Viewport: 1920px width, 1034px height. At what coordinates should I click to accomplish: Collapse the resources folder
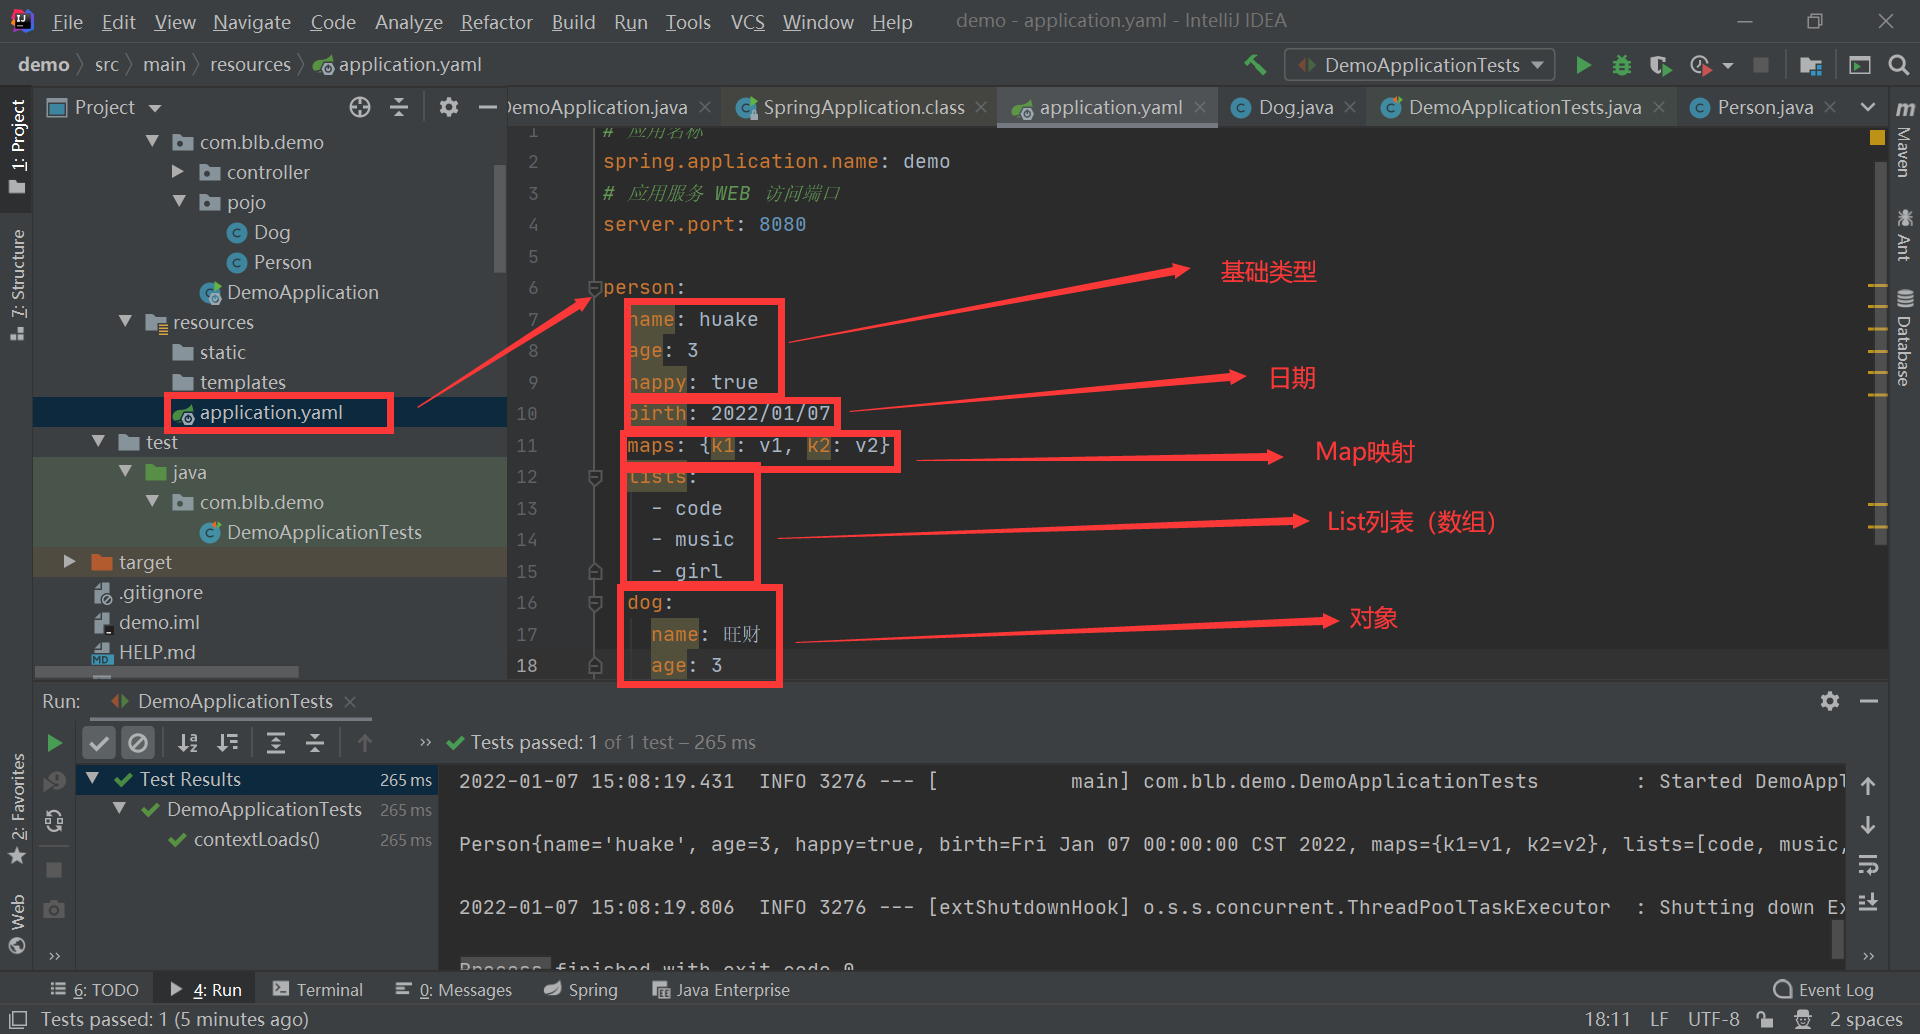click(x=125, y=322)
